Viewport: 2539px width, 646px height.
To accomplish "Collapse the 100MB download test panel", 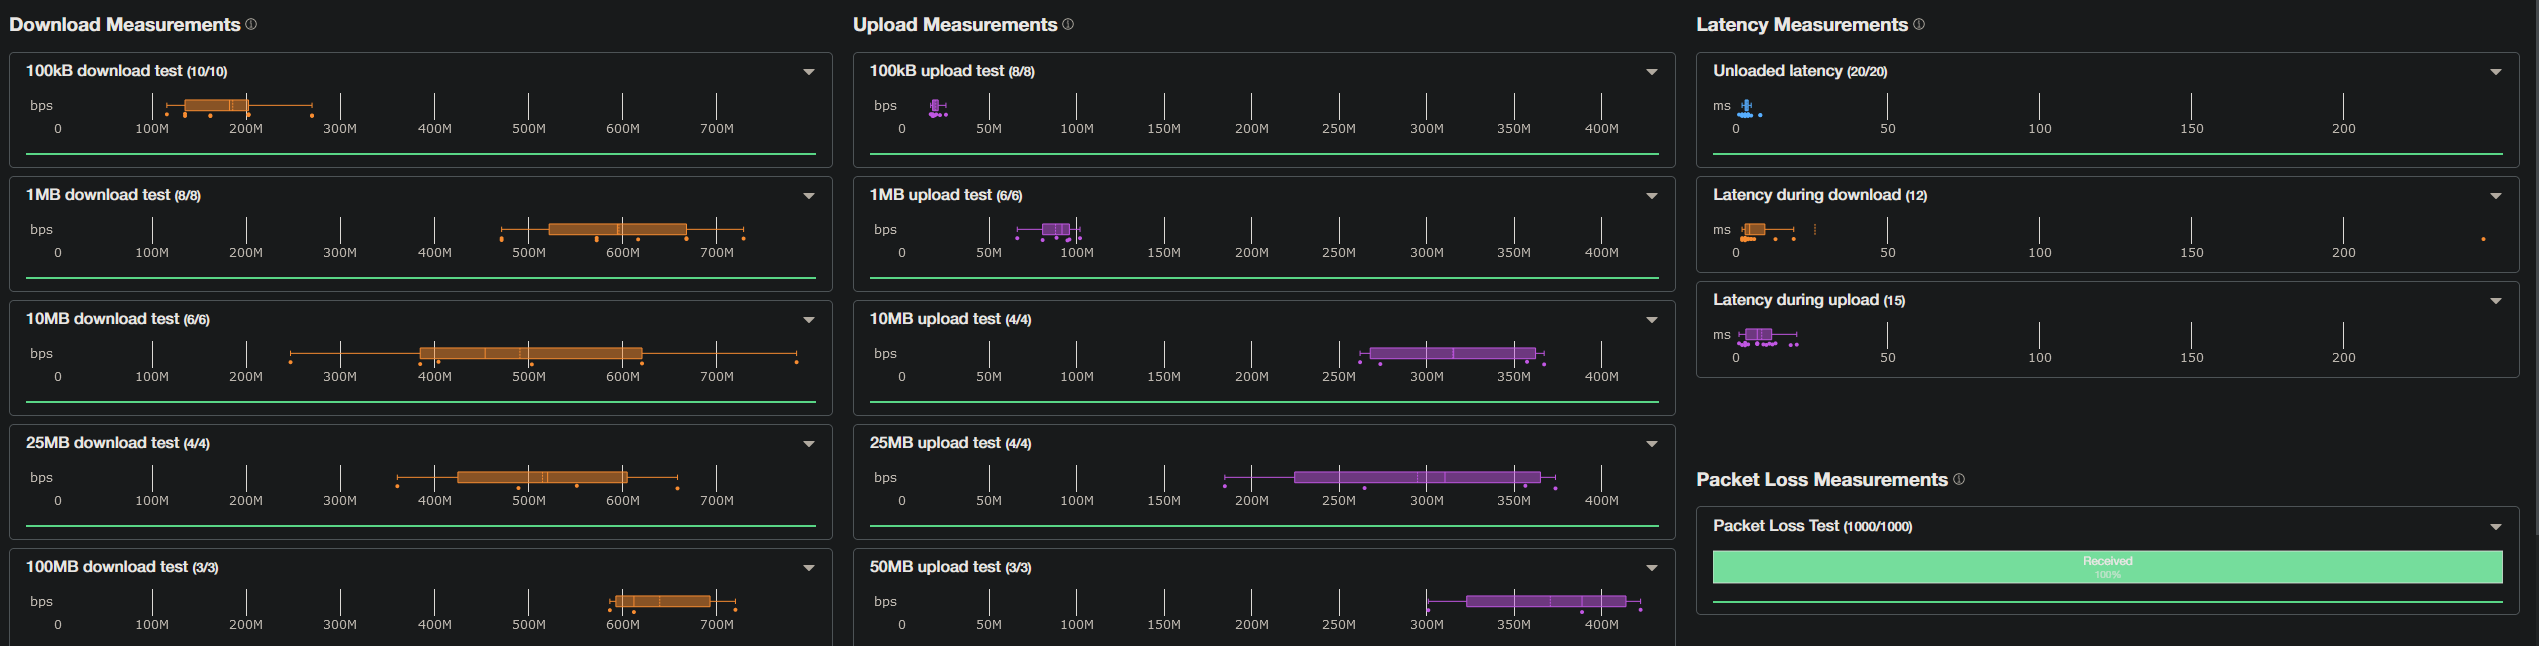I will 808,567.
